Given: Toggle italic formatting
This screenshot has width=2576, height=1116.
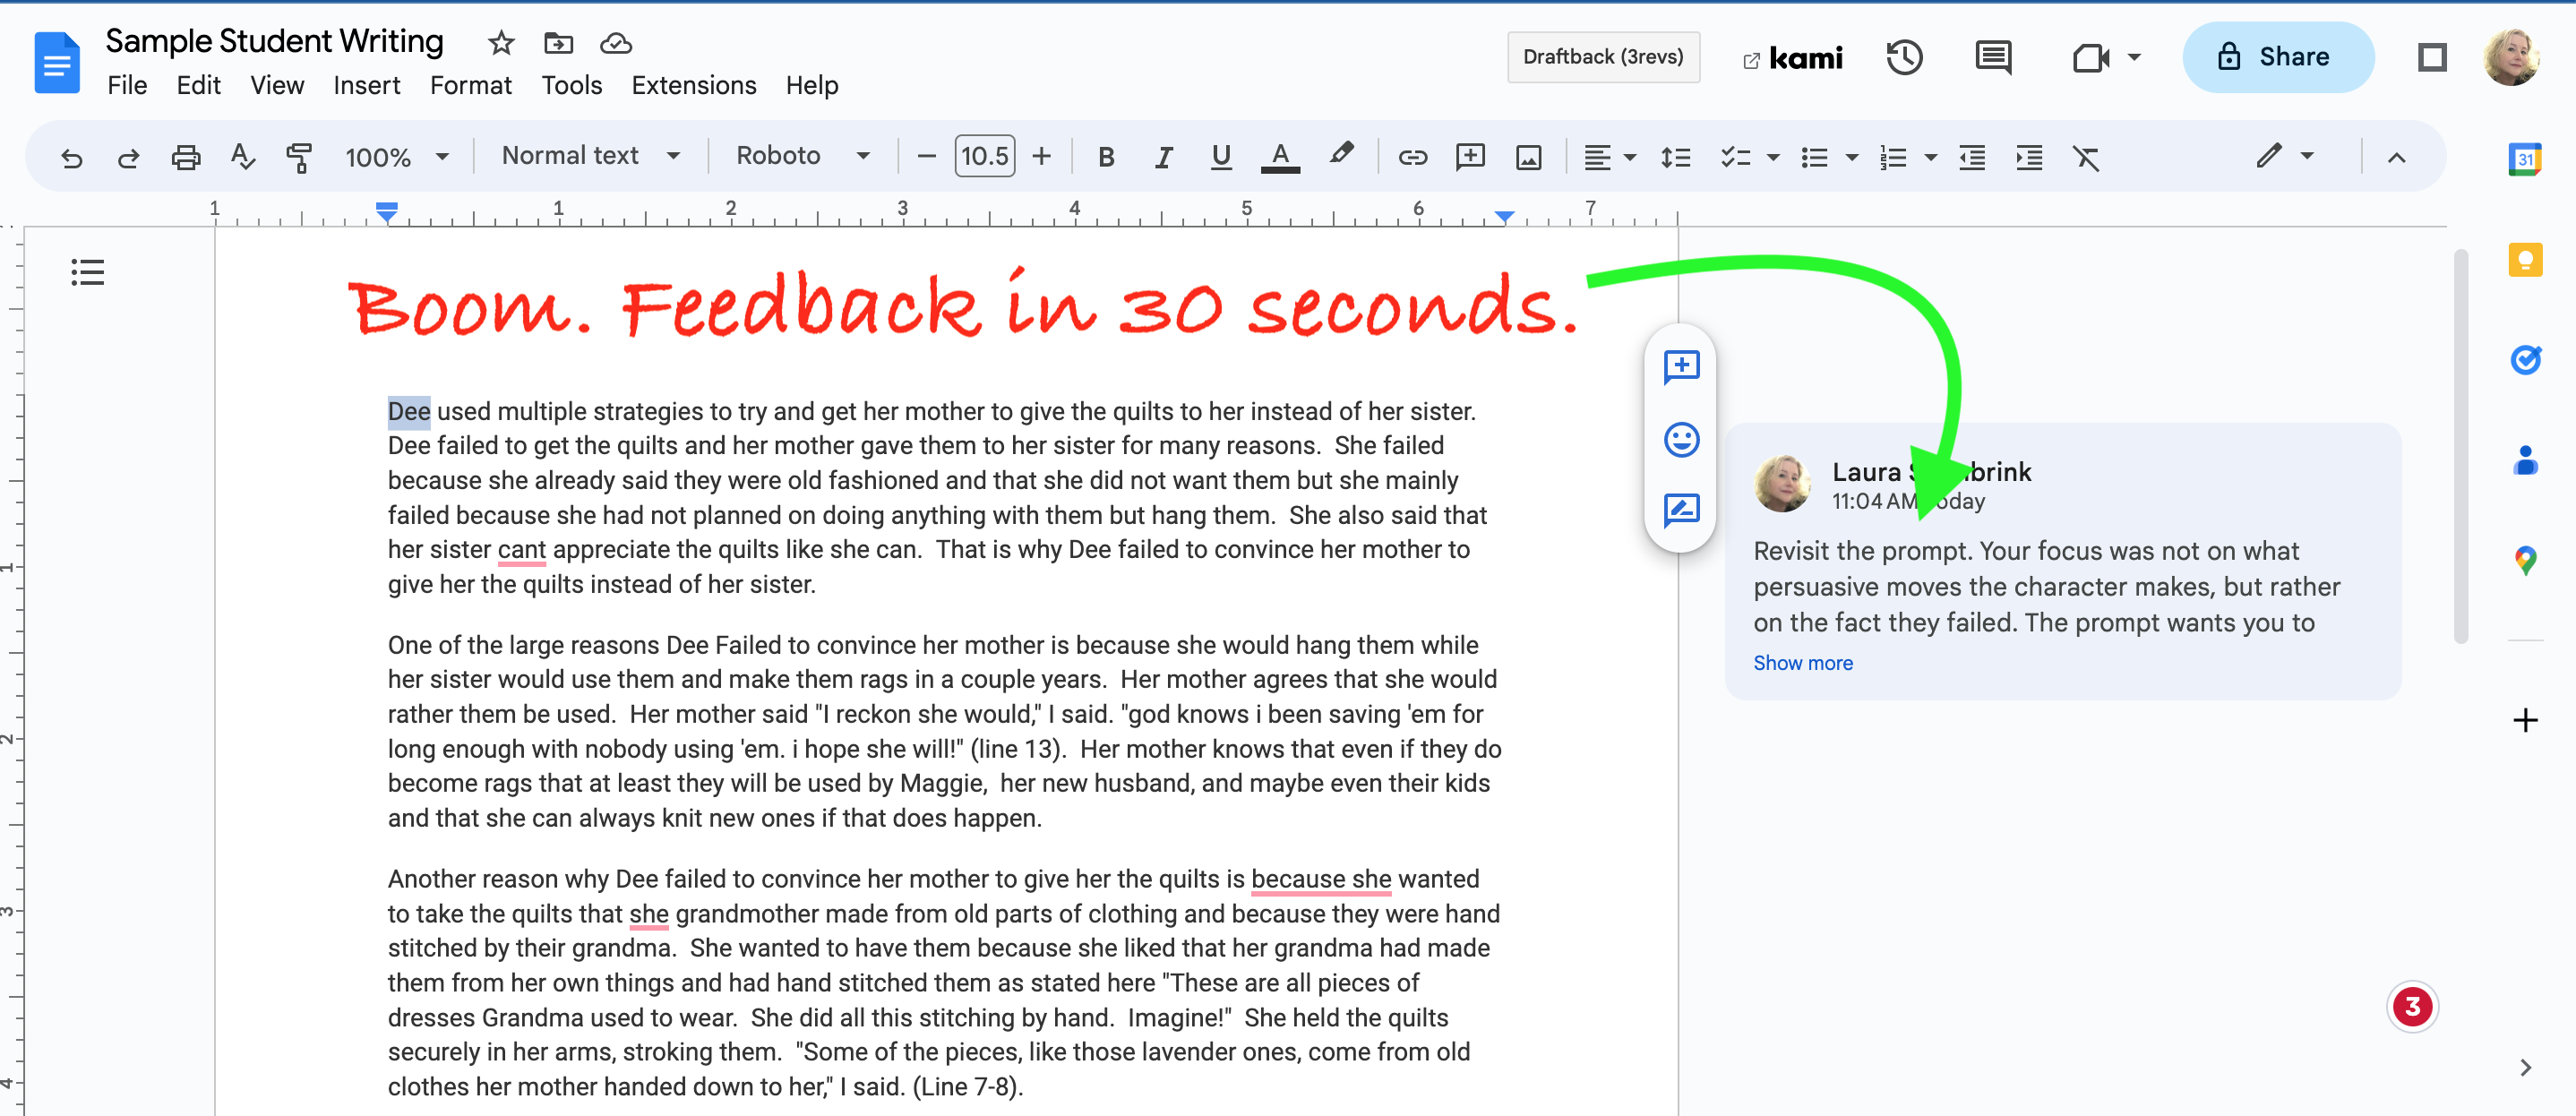Looking at the screenshot, I should [x=1162, y=157].
